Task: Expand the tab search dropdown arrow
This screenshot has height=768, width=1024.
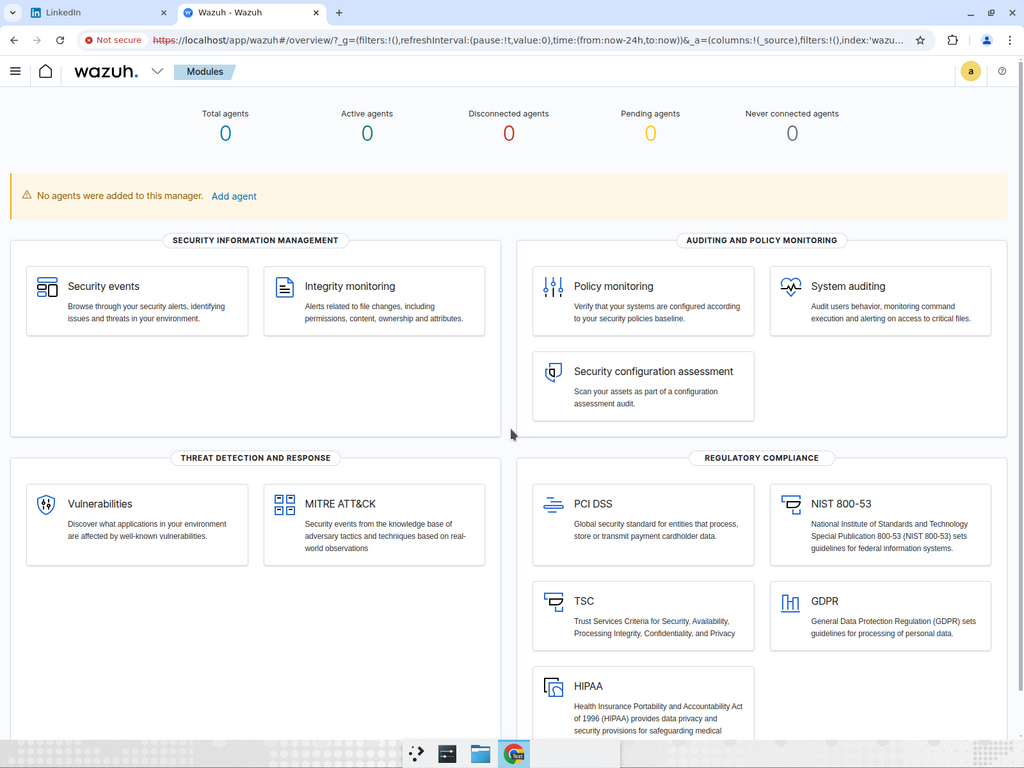Action: pyautogui.click(x=12, y=12)
